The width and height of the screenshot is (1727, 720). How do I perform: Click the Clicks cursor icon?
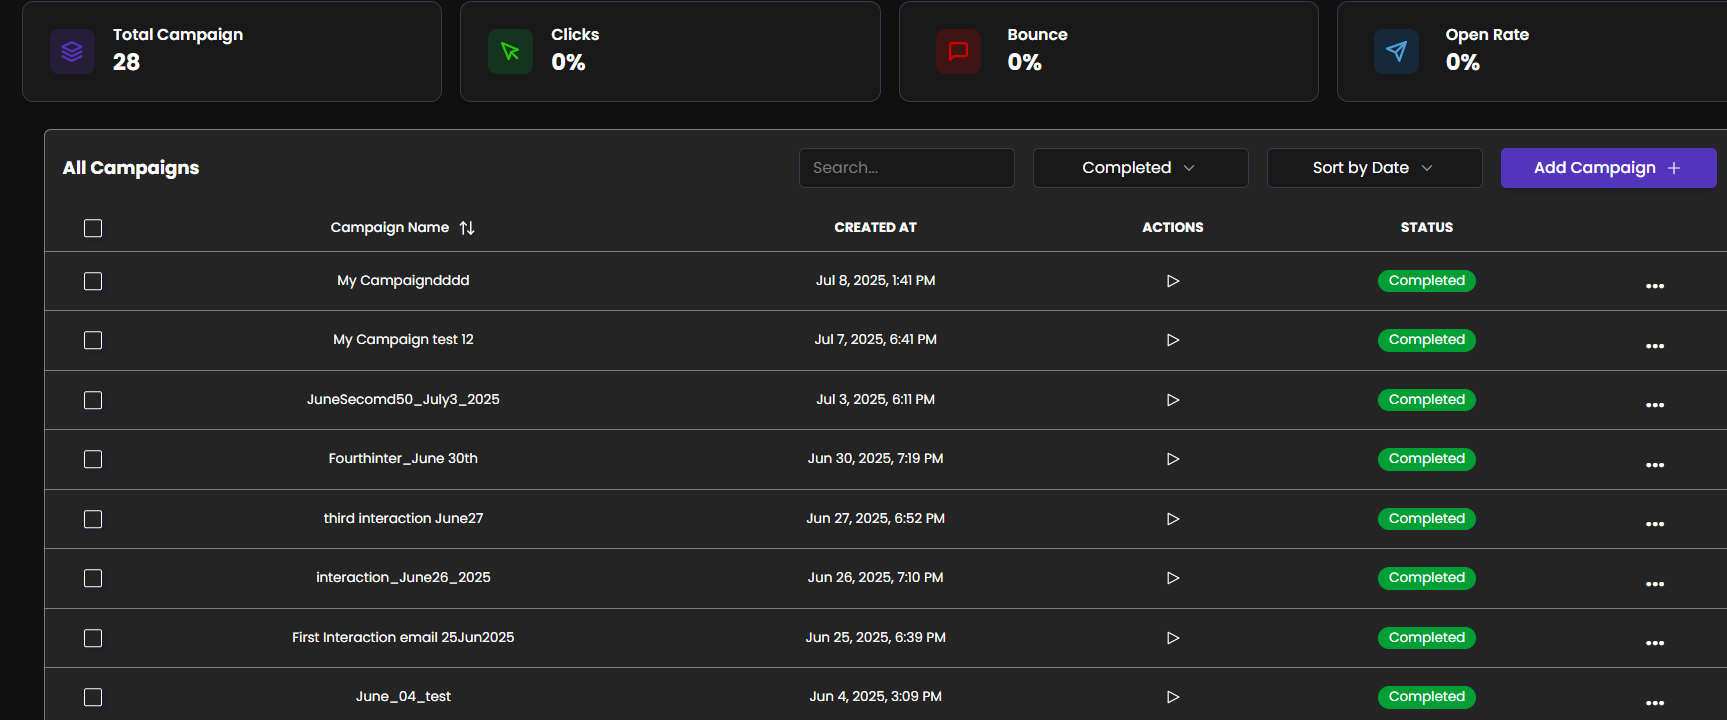[x=510, y=51]
